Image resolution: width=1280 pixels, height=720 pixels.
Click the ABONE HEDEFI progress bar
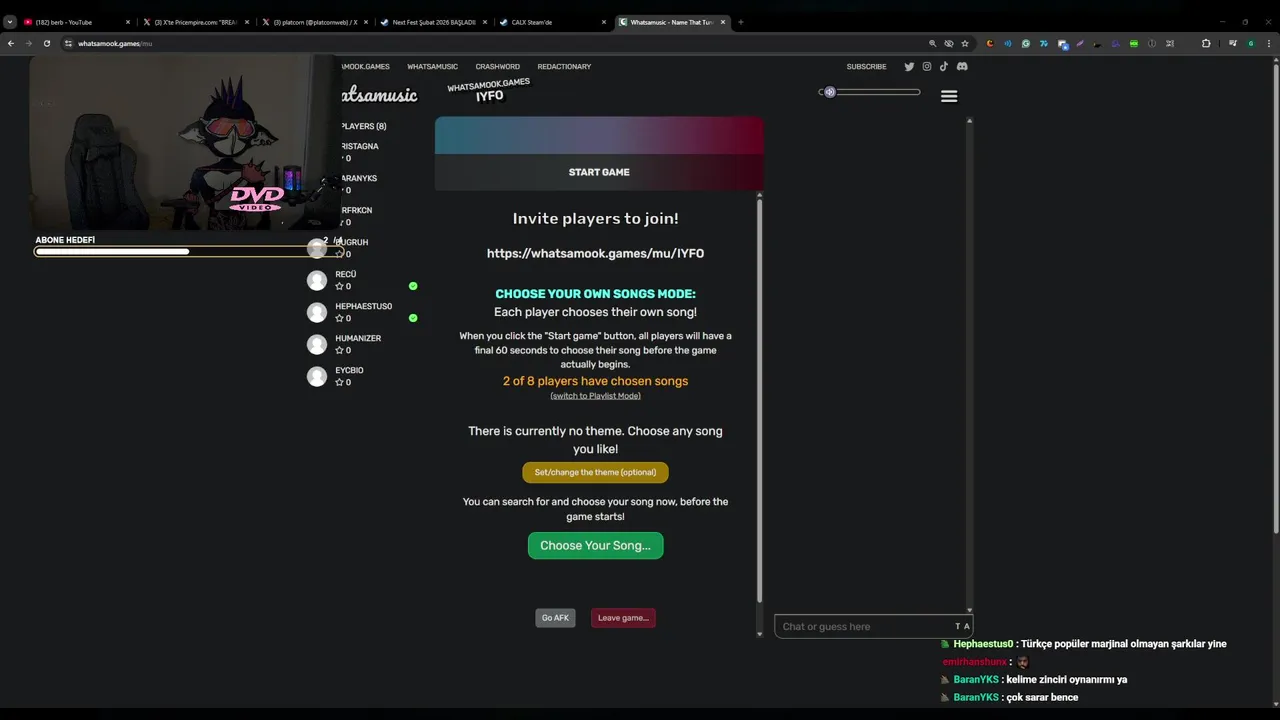click(189, 251)
